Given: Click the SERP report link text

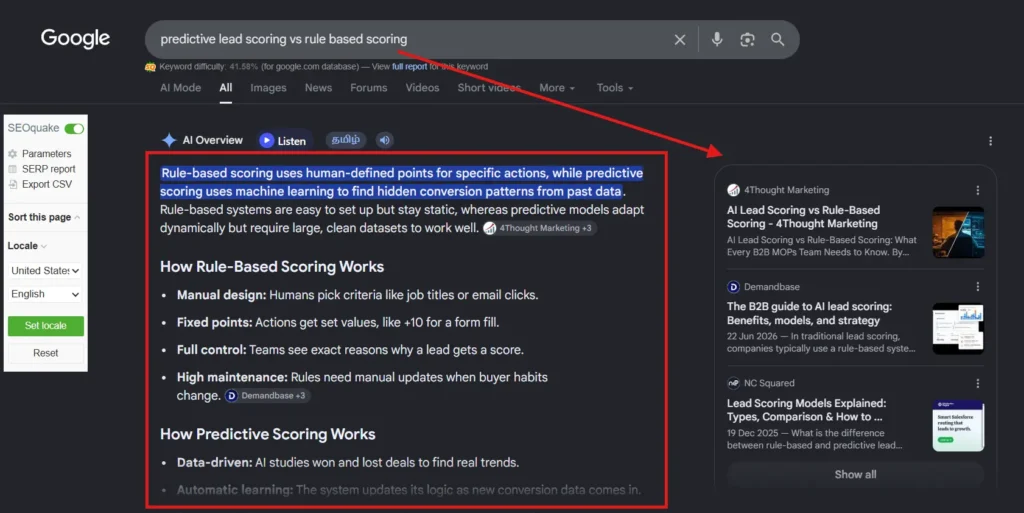Looking at the screenshot, I should point(48,169).
